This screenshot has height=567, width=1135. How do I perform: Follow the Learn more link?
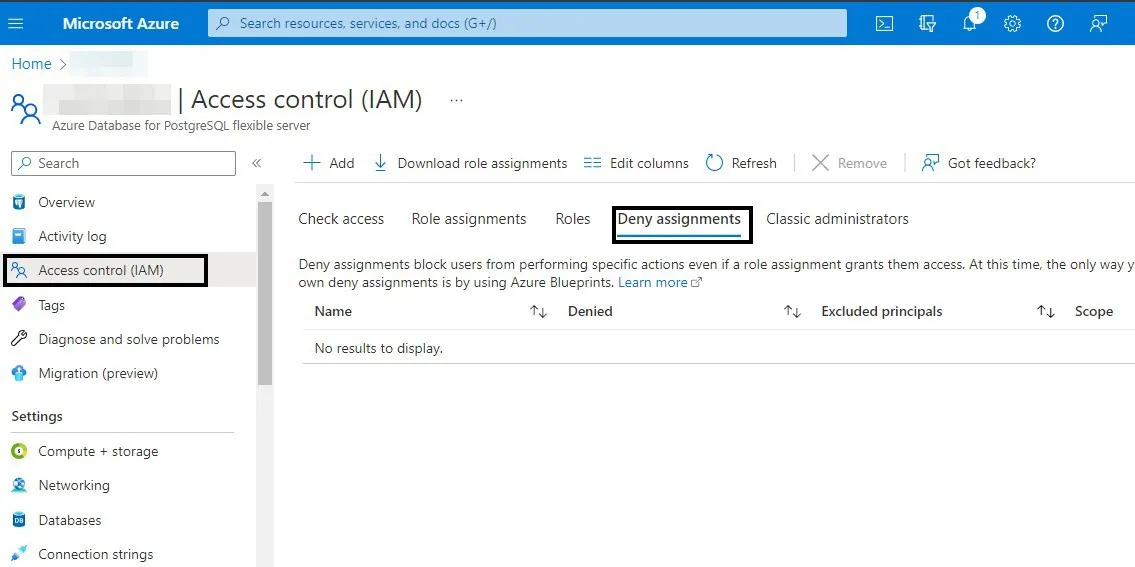659,282
